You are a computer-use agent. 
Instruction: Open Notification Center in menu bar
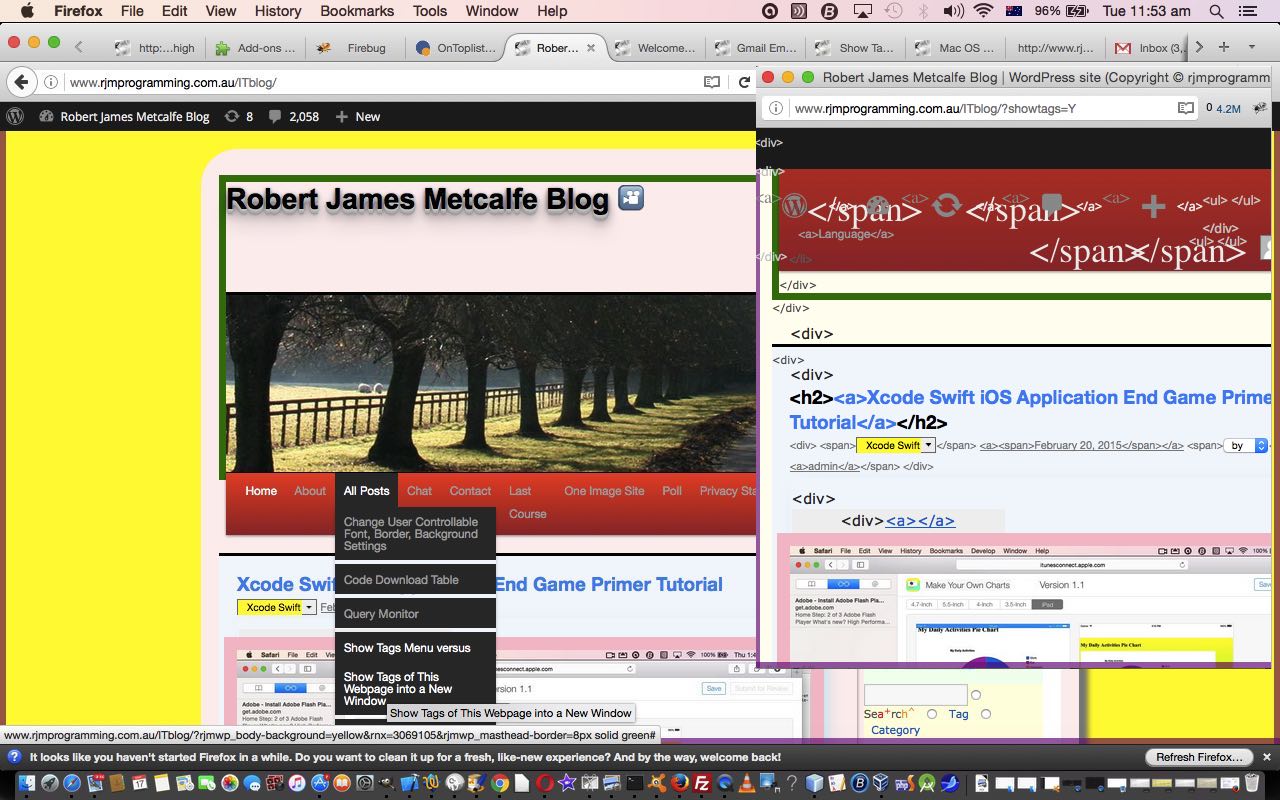[1248, 11]
